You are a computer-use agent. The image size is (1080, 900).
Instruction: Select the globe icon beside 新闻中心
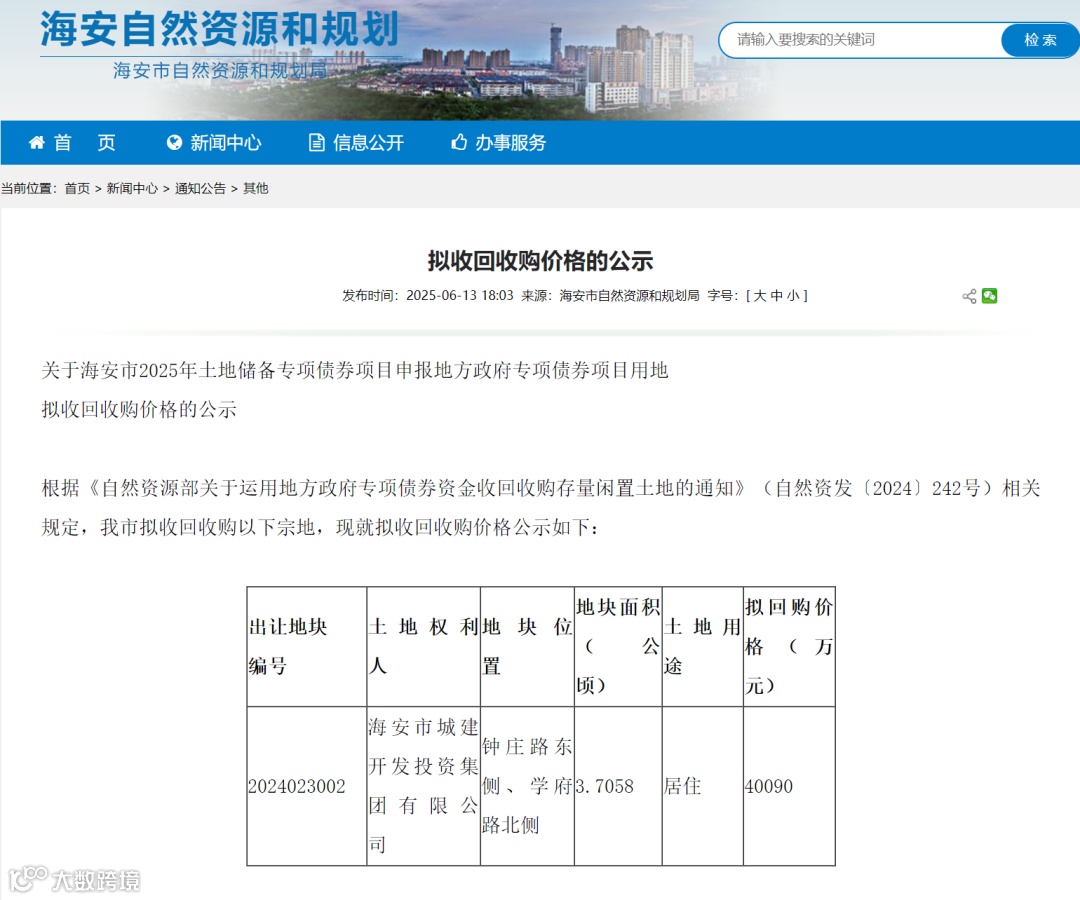(x=174, y=143)
